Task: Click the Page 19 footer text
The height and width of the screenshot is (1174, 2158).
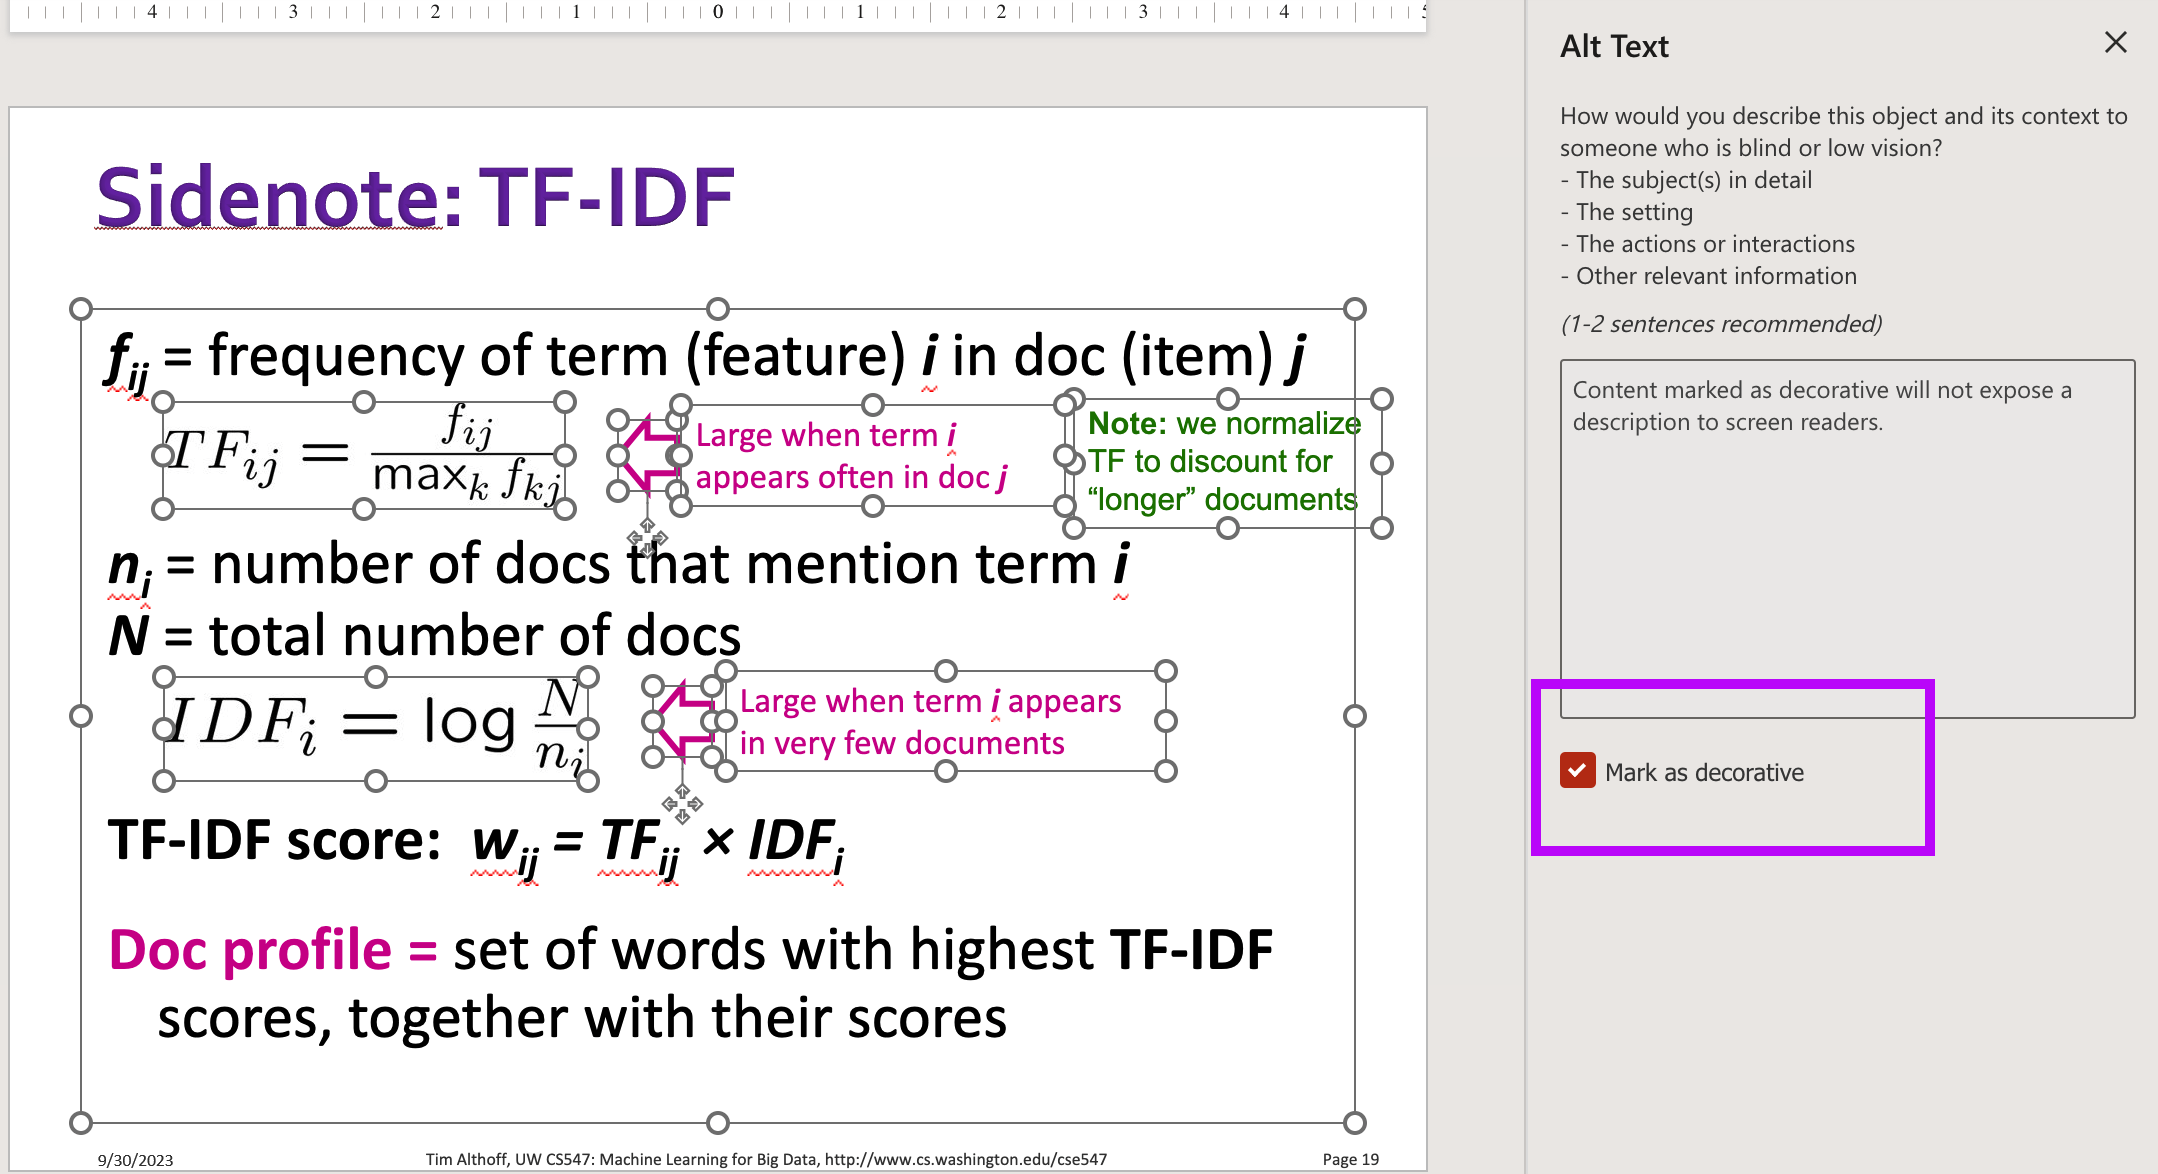Action: point(1350,1159)
